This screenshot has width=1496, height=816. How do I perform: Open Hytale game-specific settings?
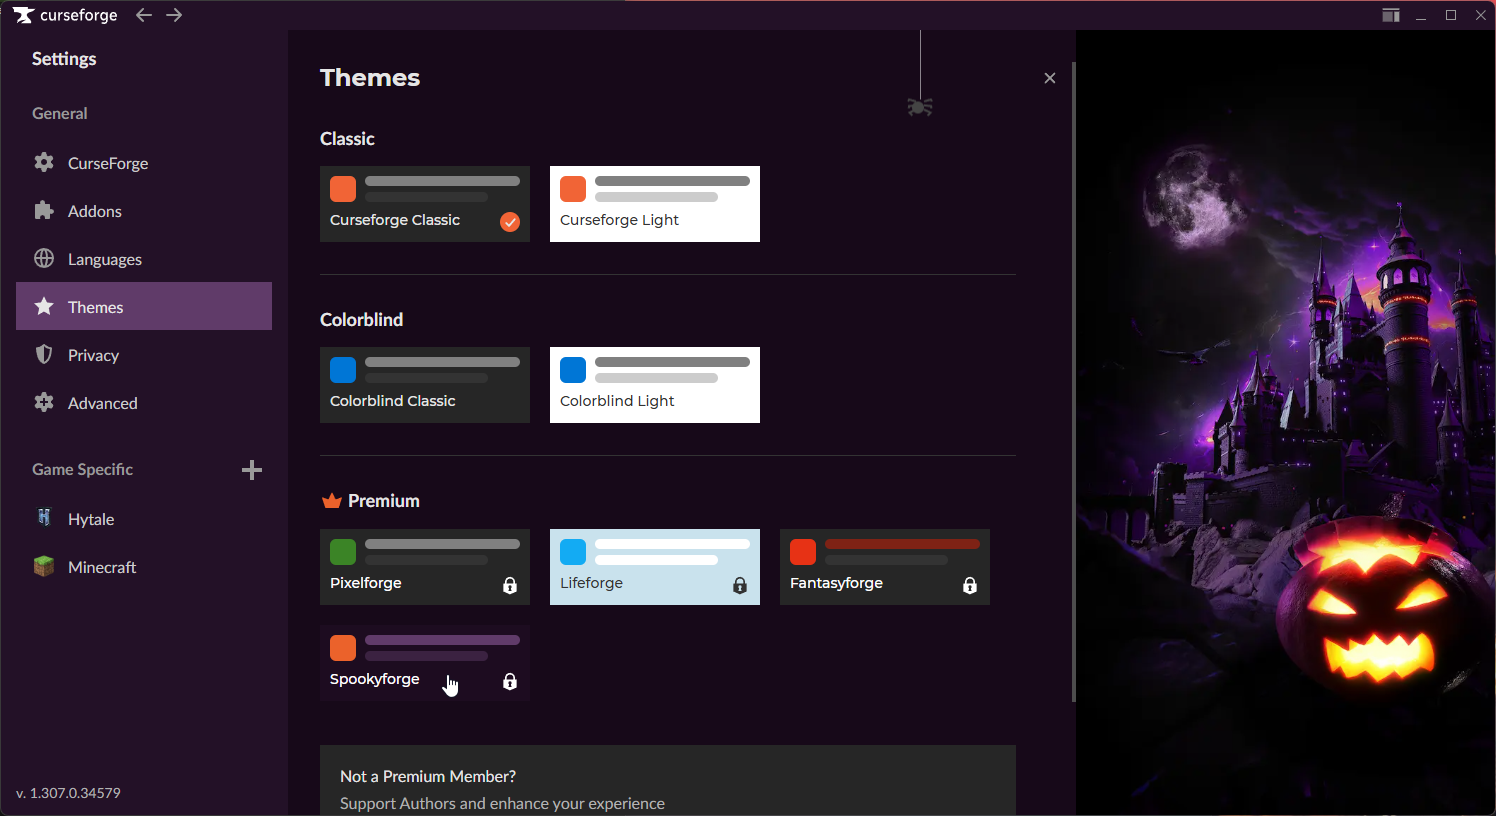coord(144,518)
